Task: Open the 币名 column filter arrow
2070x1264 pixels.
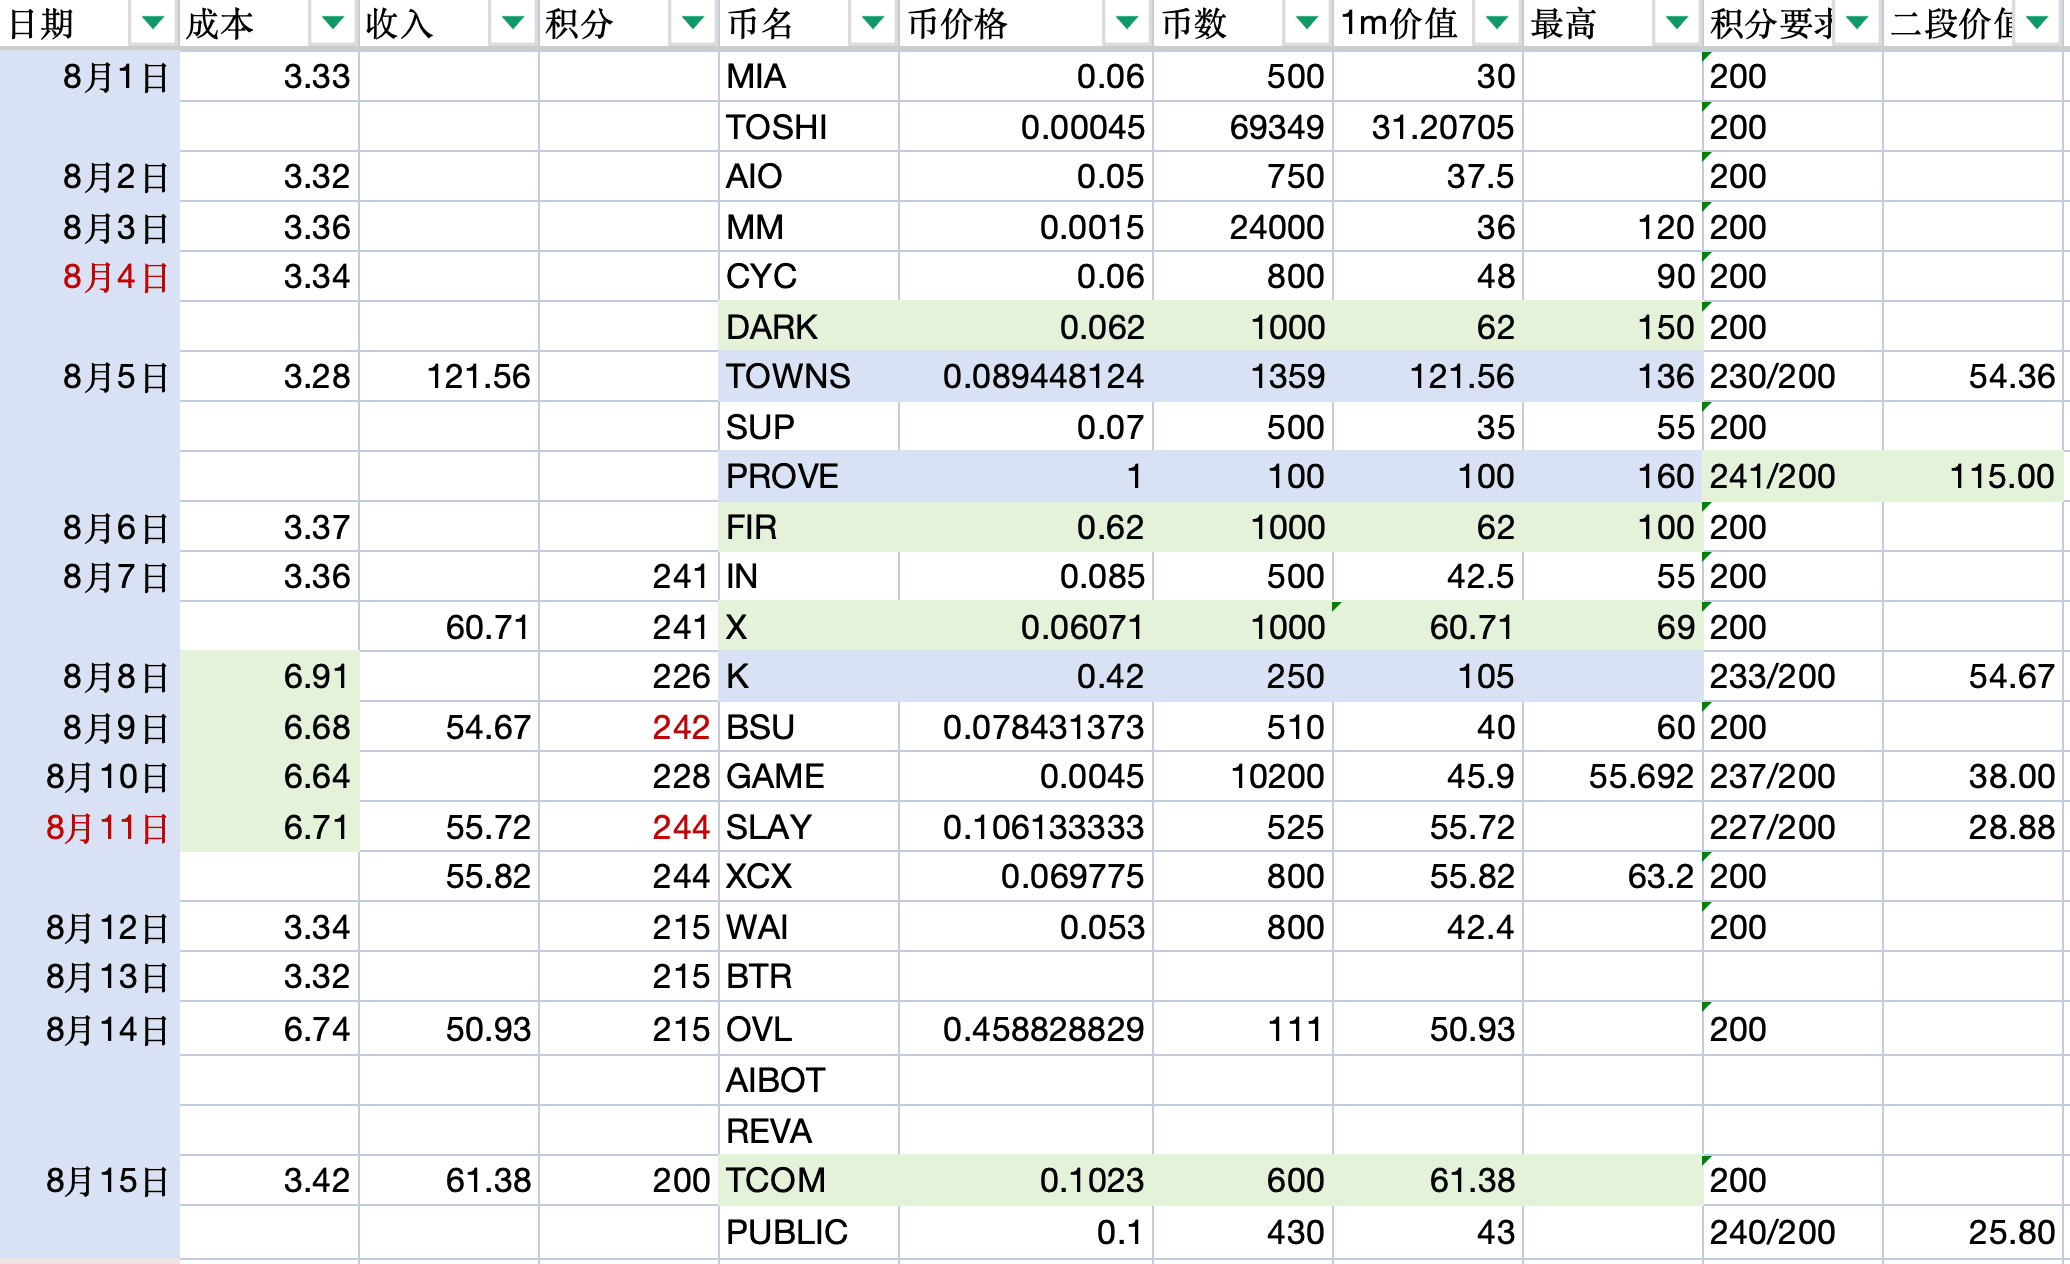Action: point(872,23)
